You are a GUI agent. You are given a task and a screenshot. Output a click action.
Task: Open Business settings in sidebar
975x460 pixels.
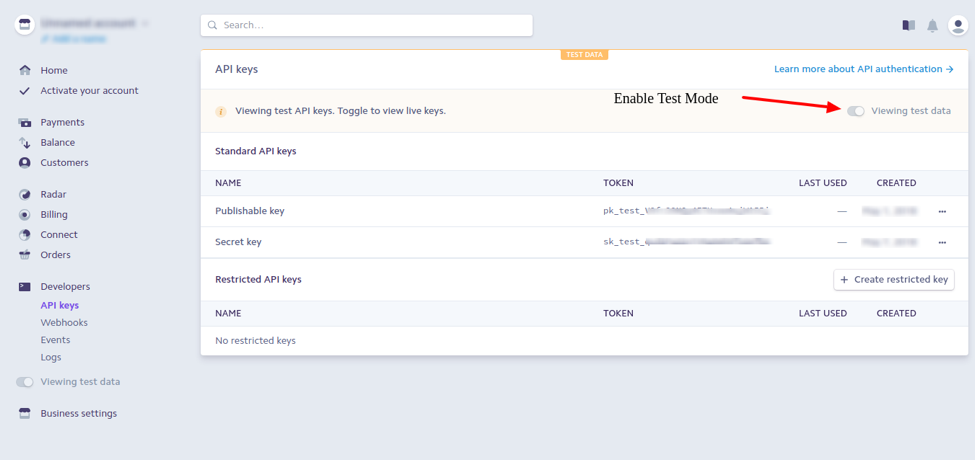[x=78, y=414]
